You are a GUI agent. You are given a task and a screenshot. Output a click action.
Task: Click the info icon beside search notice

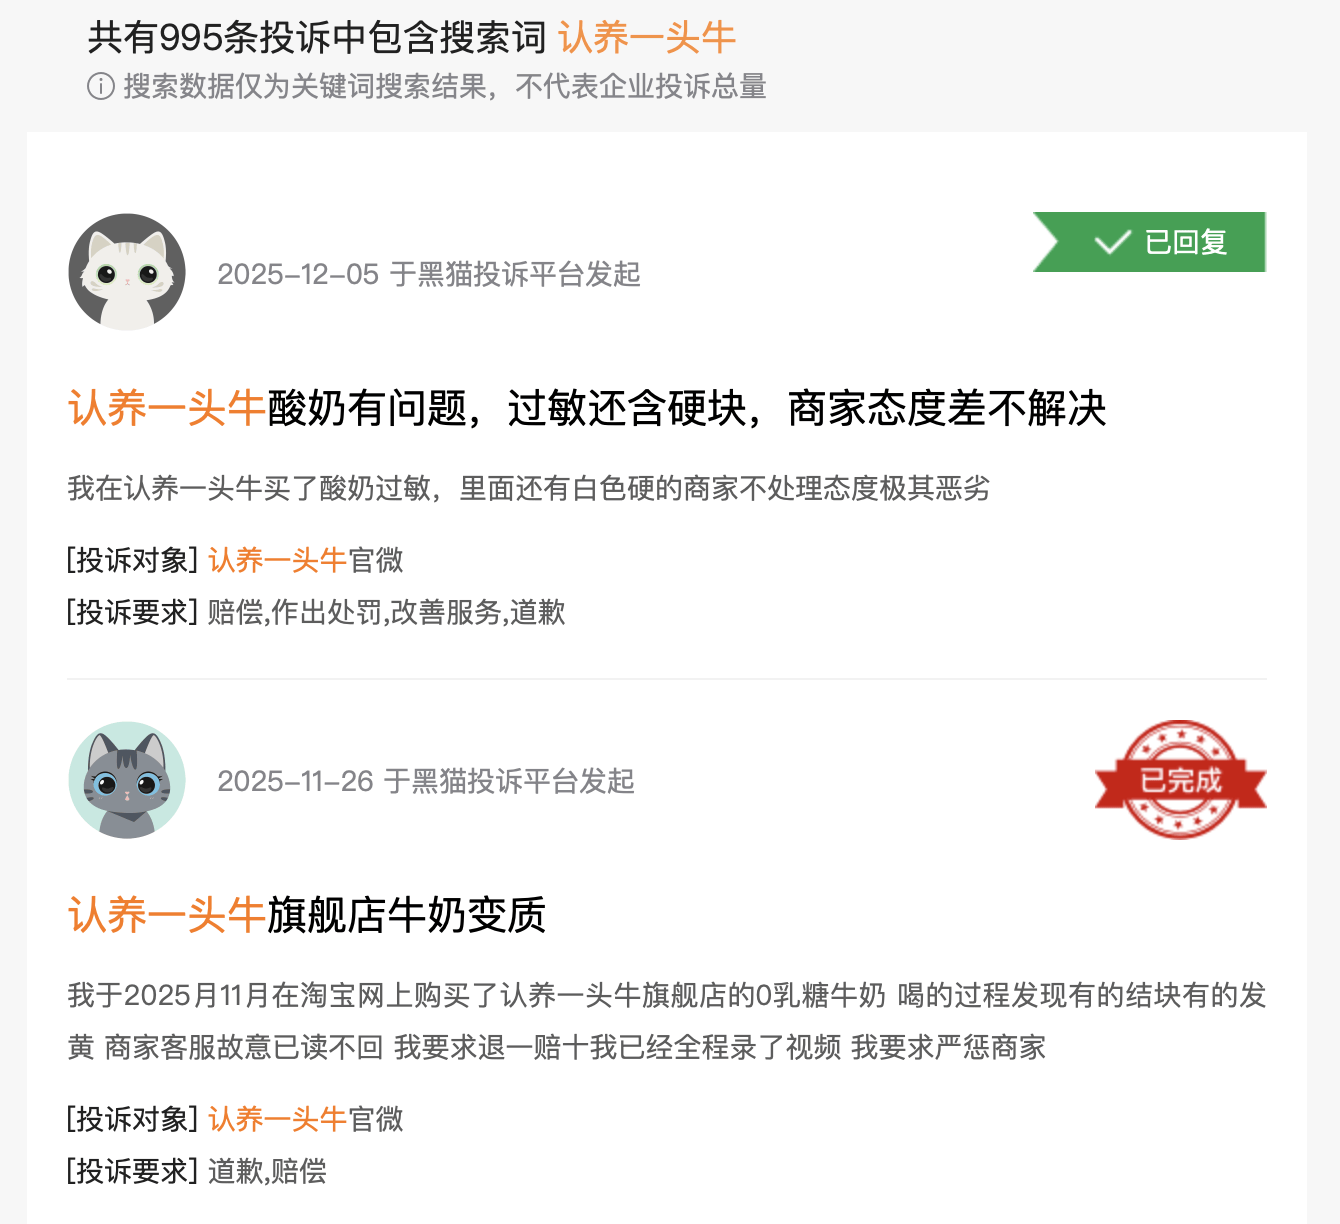coord(101,87)
